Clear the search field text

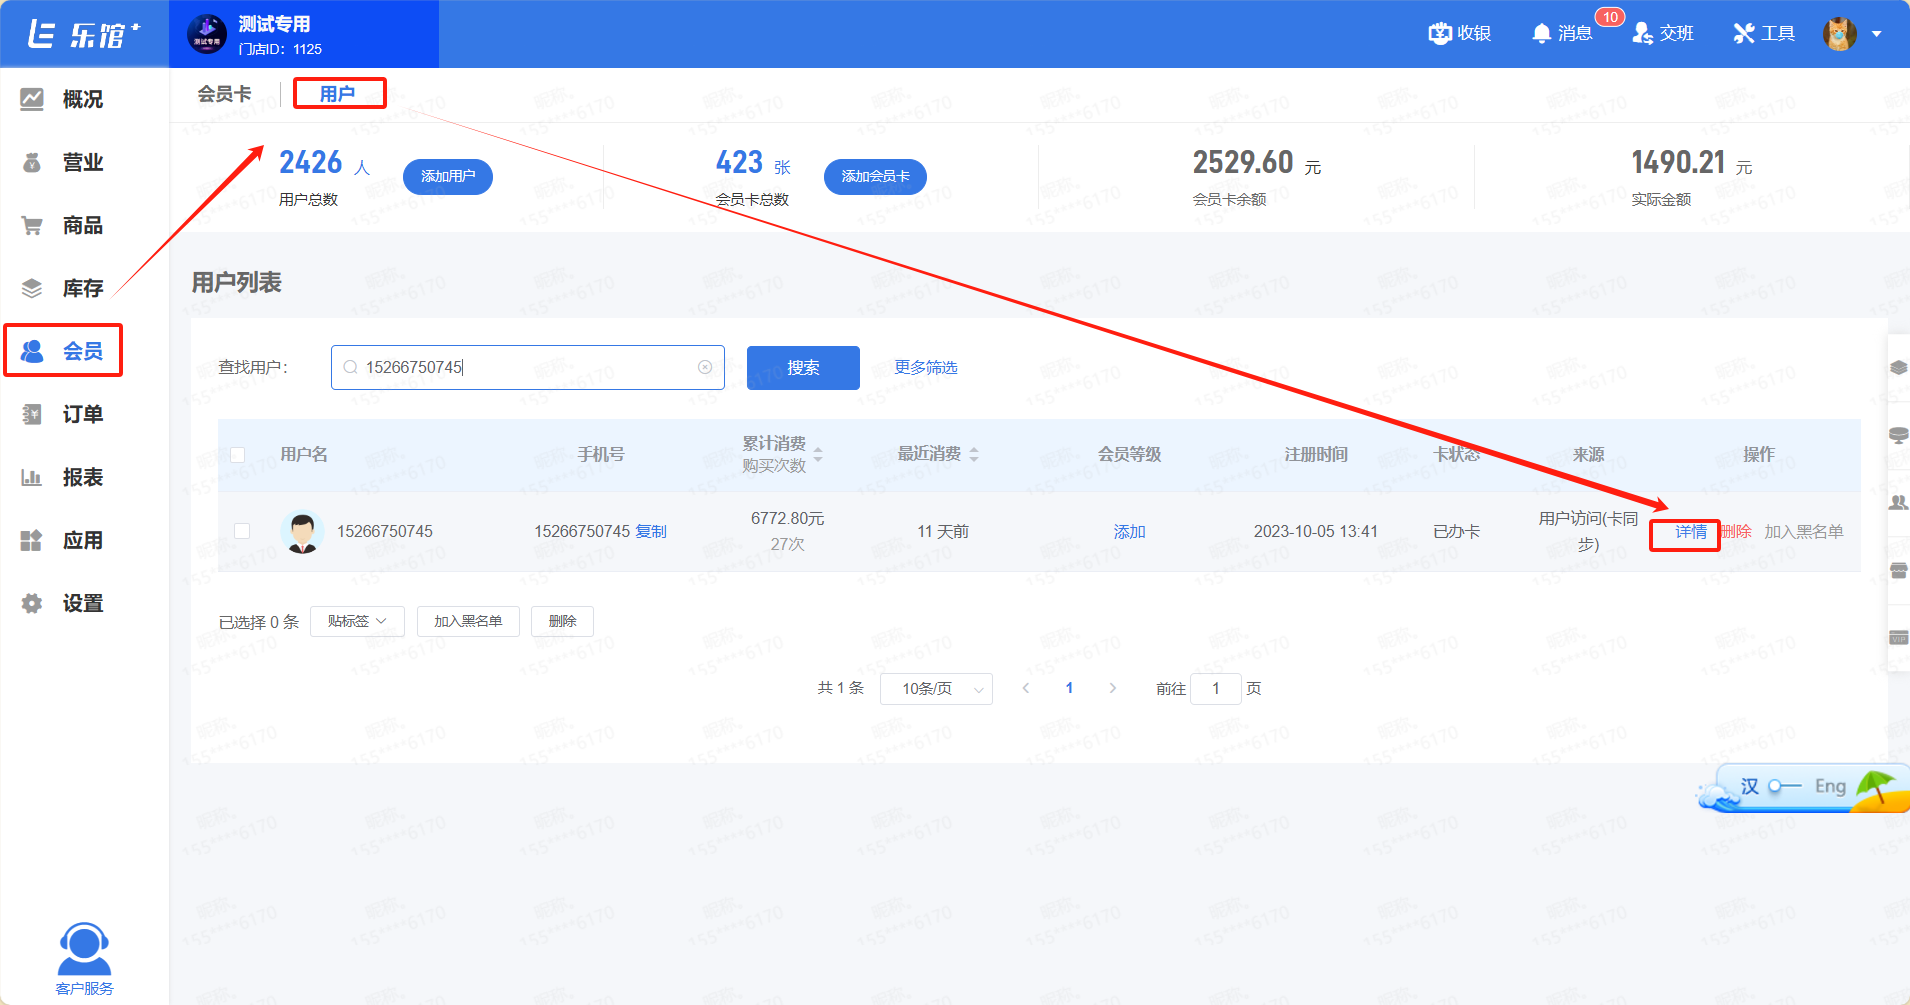(705, 367)
